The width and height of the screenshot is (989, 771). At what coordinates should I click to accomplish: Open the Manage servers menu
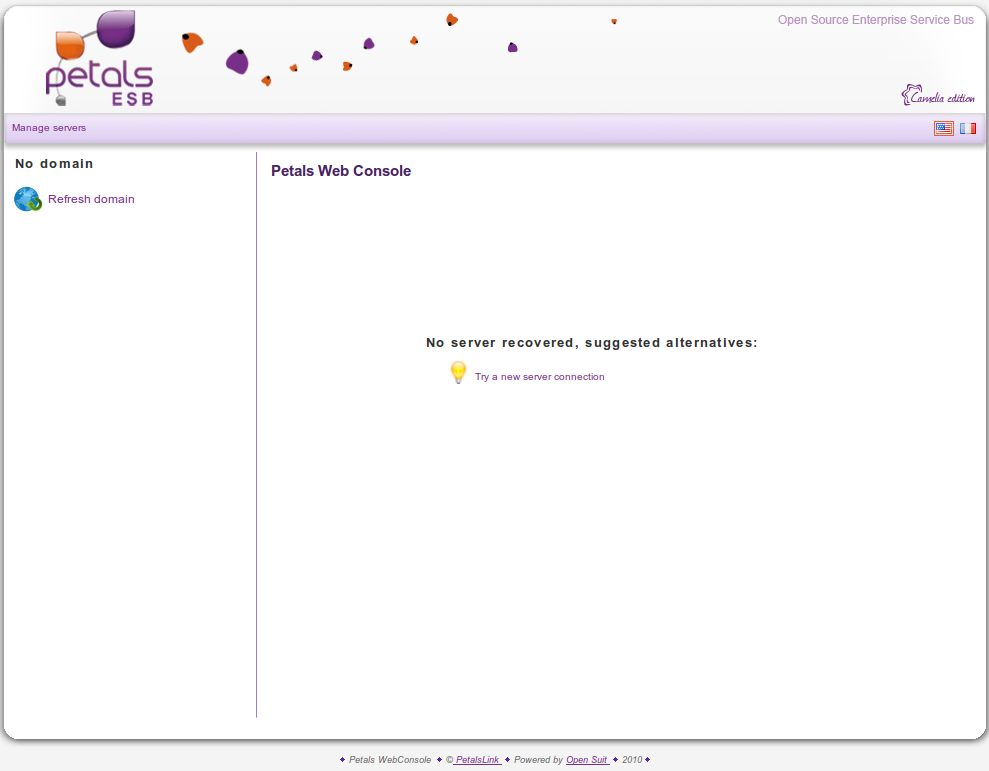pyautogui.click(x=49, y=128)
